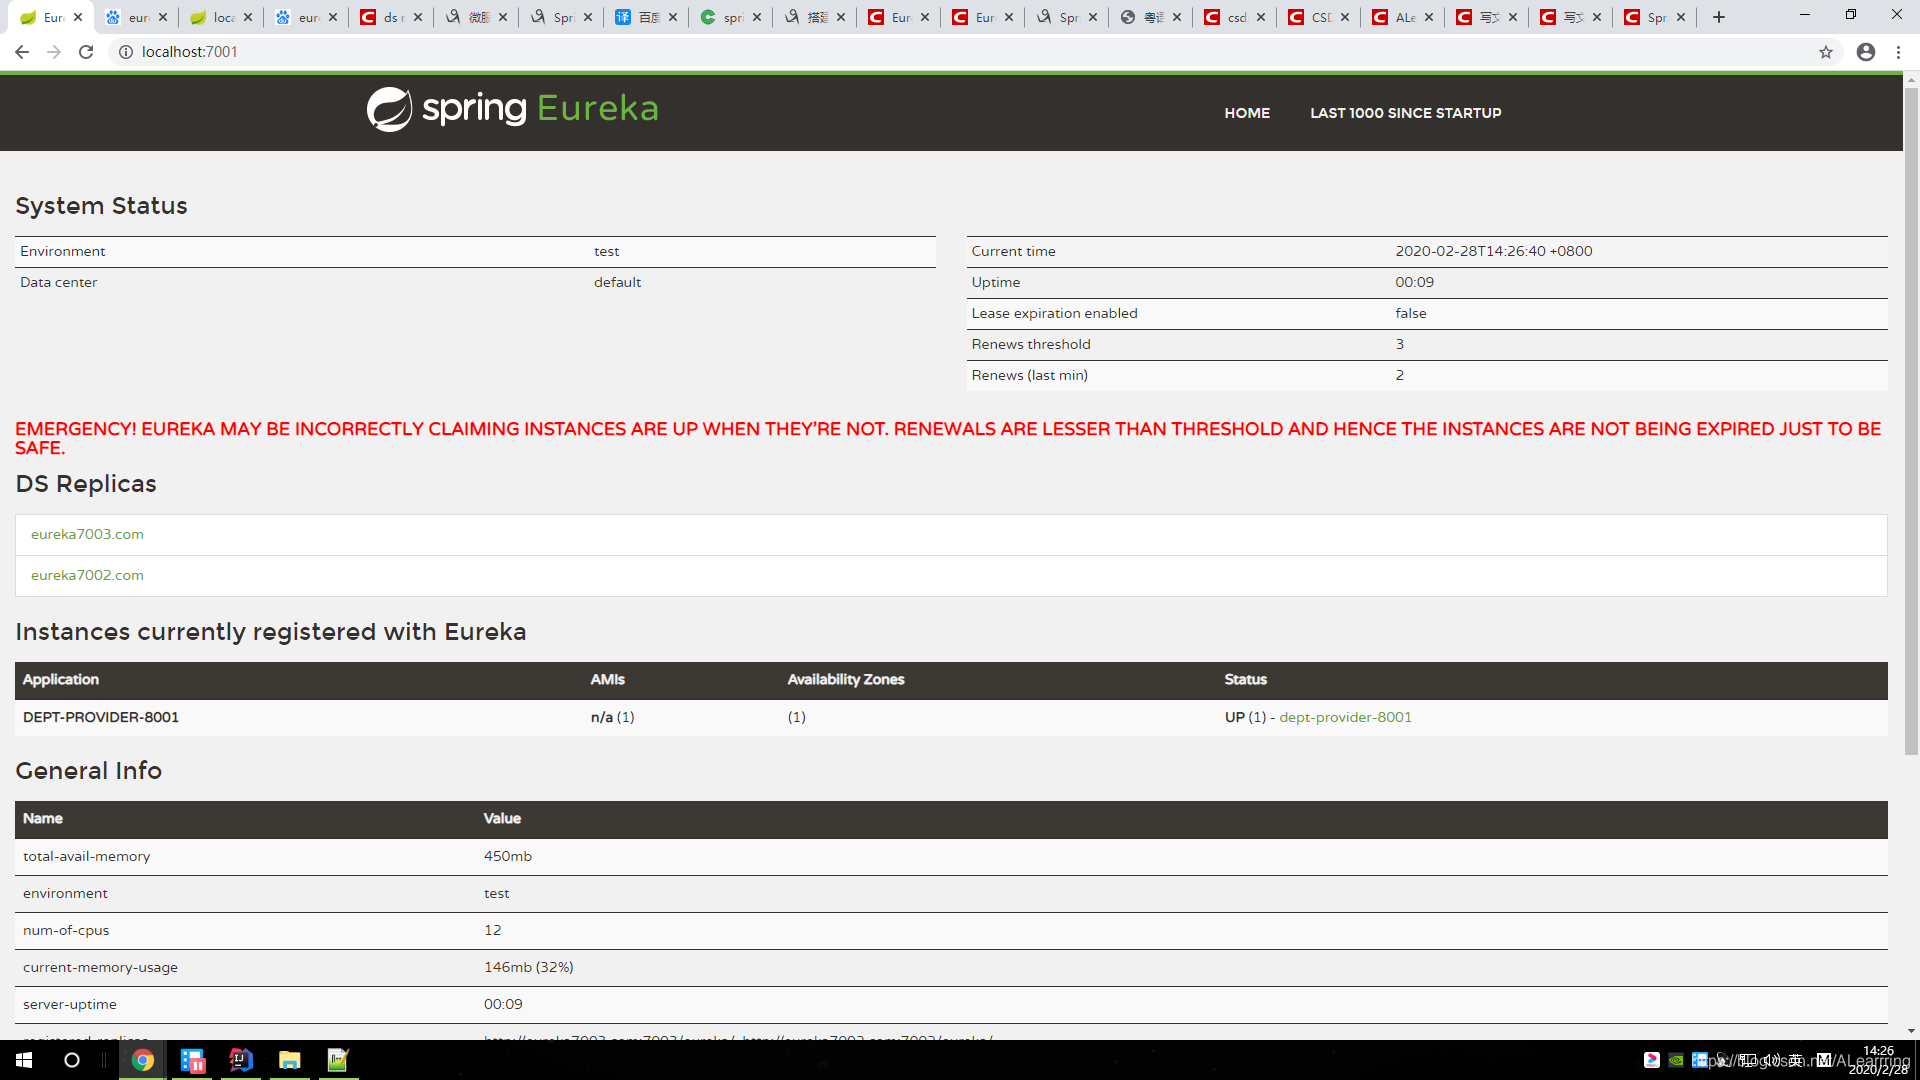Click the NVIDIA tray icon
This screenshot has width=1920, height=1080.
[1676, 1060]
